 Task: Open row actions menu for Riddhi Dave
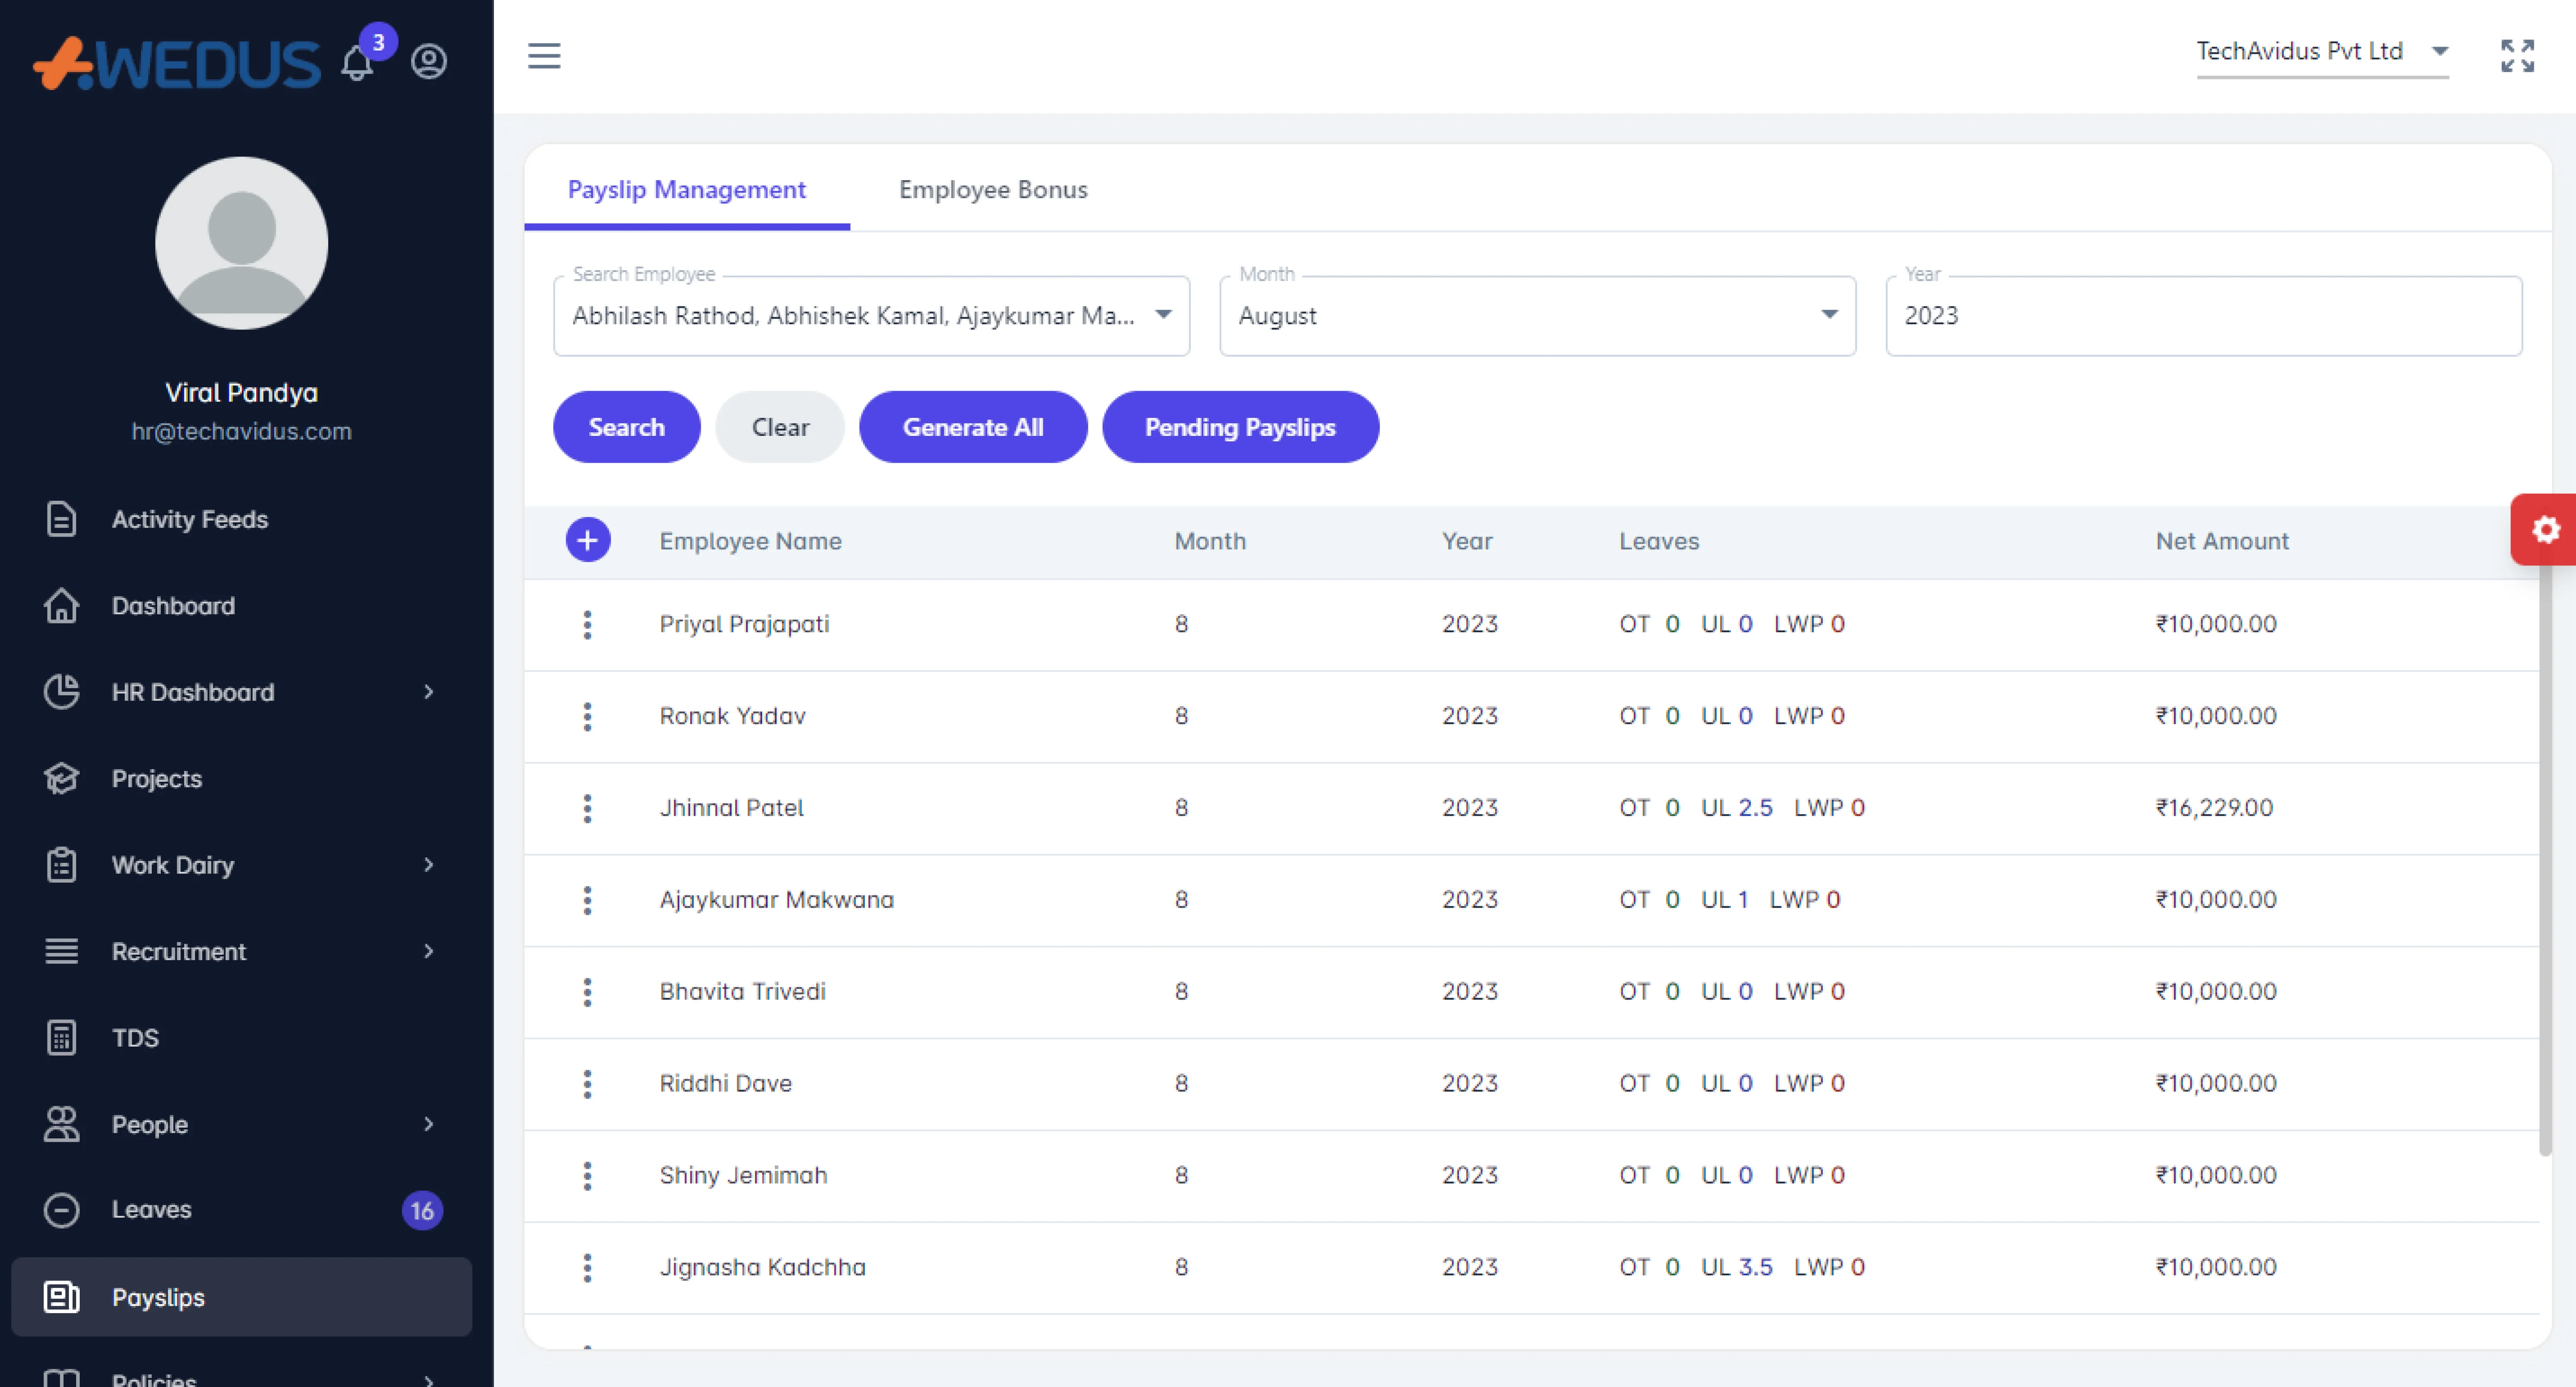pyautogui.click(x=587, y=1084)
